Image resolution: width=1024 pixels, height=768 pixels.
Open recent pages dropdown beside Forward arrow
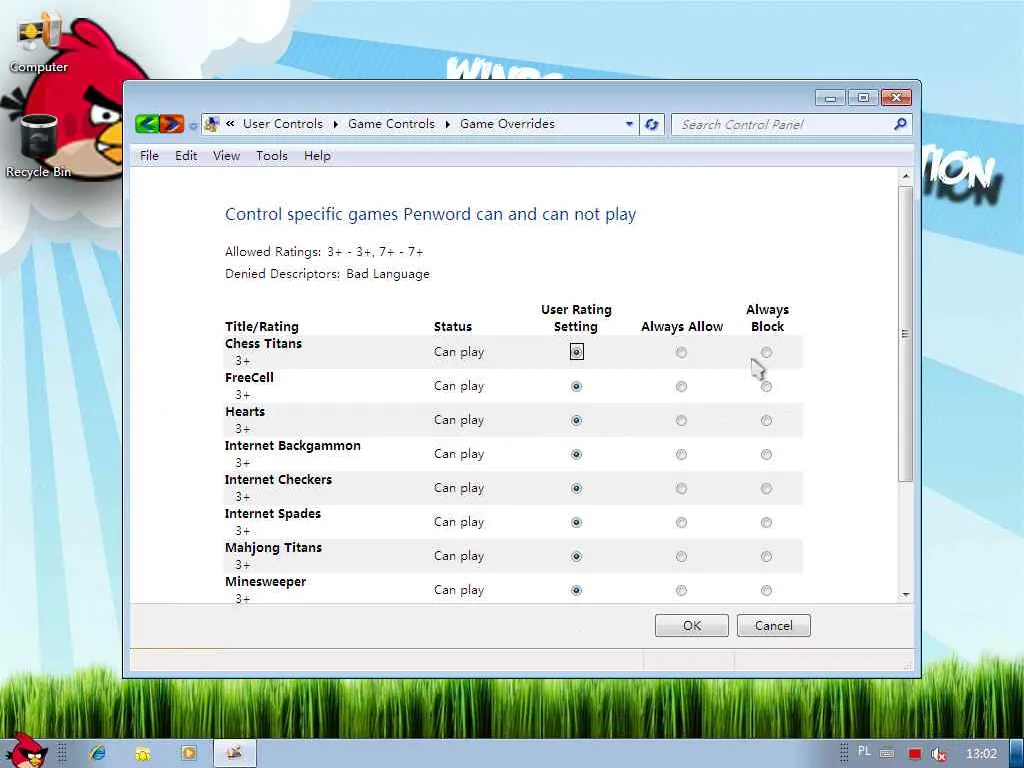coord(193,125)
